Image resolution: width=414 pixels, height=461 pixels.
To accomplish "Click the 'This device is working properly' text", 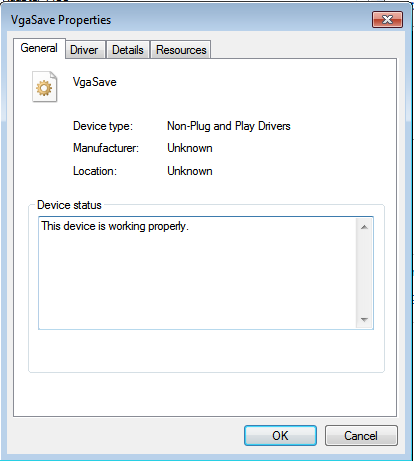I will tap(115, 226).
